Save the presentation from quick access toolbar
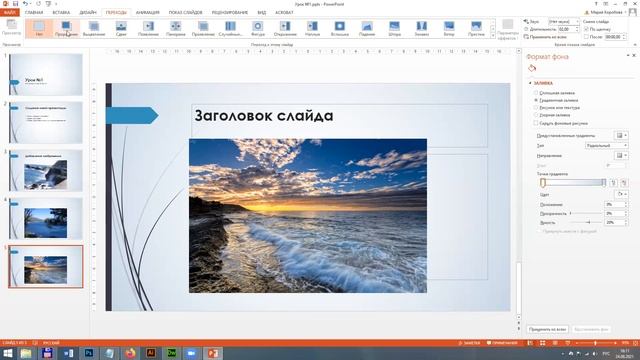This screenshot has height=360, width=640. click(x=16, y=4)
